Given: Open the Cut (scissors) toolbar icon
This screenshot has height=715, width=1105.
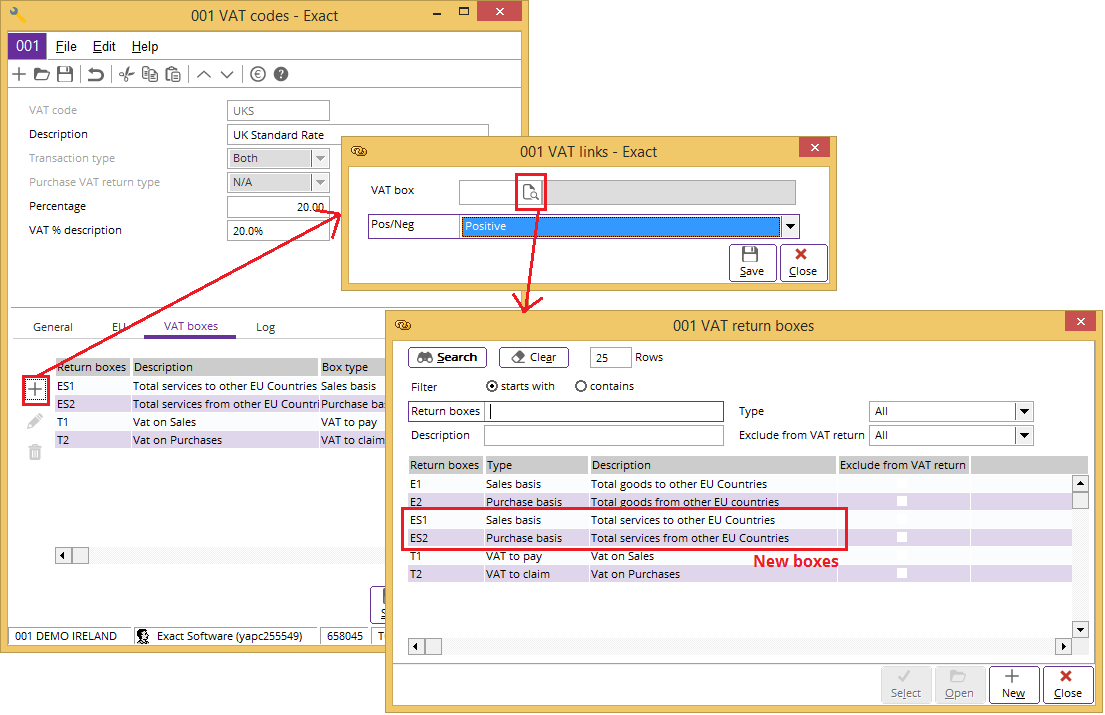Looking at the screenshot, I should (127, 73).
